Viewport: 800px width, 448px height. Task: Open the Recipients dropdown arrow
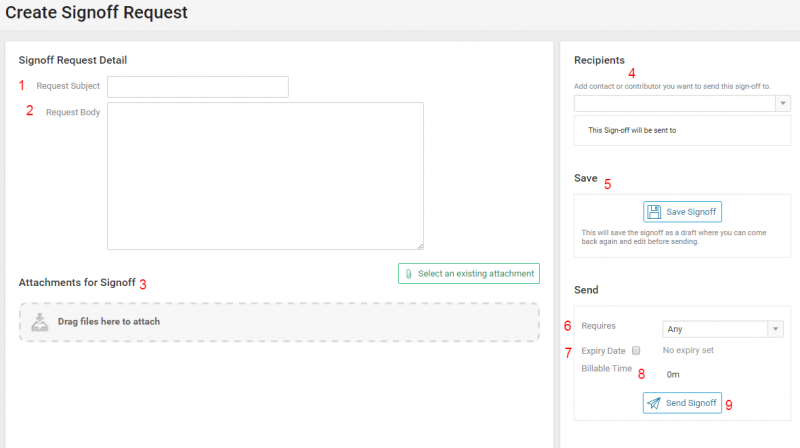(782, 103)
